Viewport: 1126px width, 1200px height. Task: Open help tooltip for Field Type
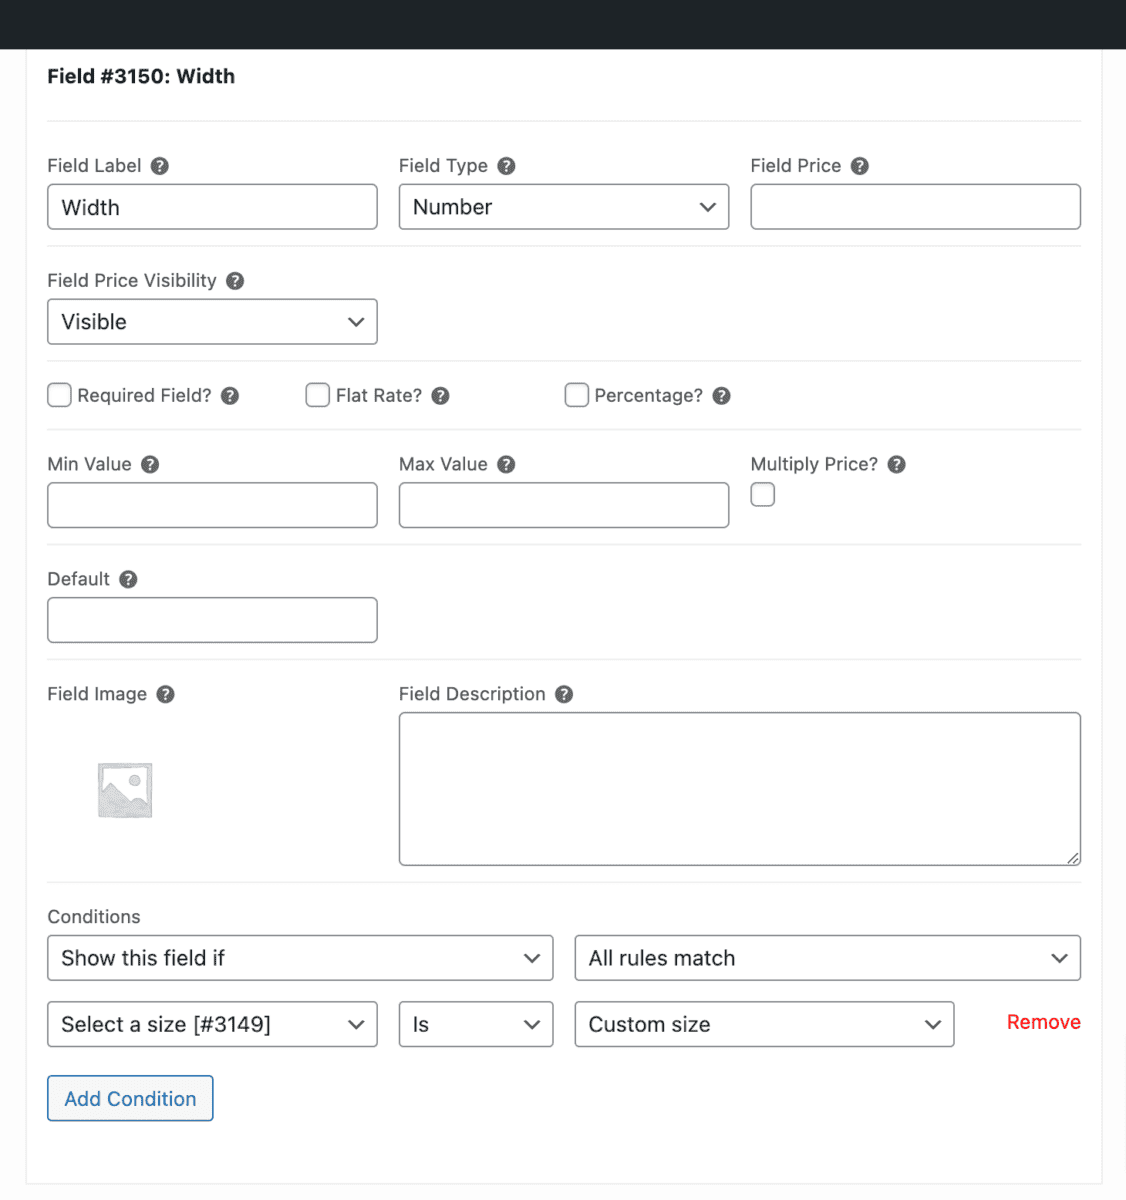[507, 166]
